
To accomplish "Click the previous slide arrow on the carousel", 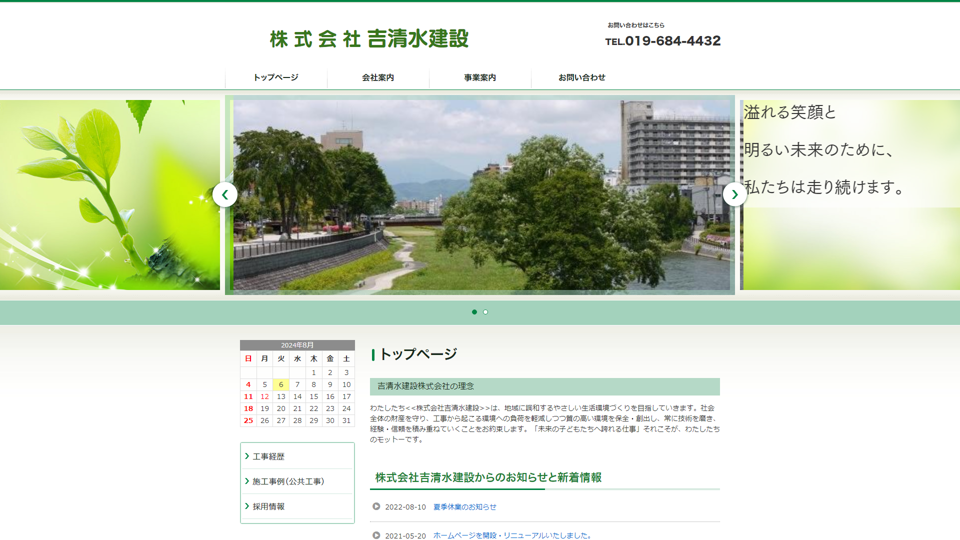I will point(225,194).
